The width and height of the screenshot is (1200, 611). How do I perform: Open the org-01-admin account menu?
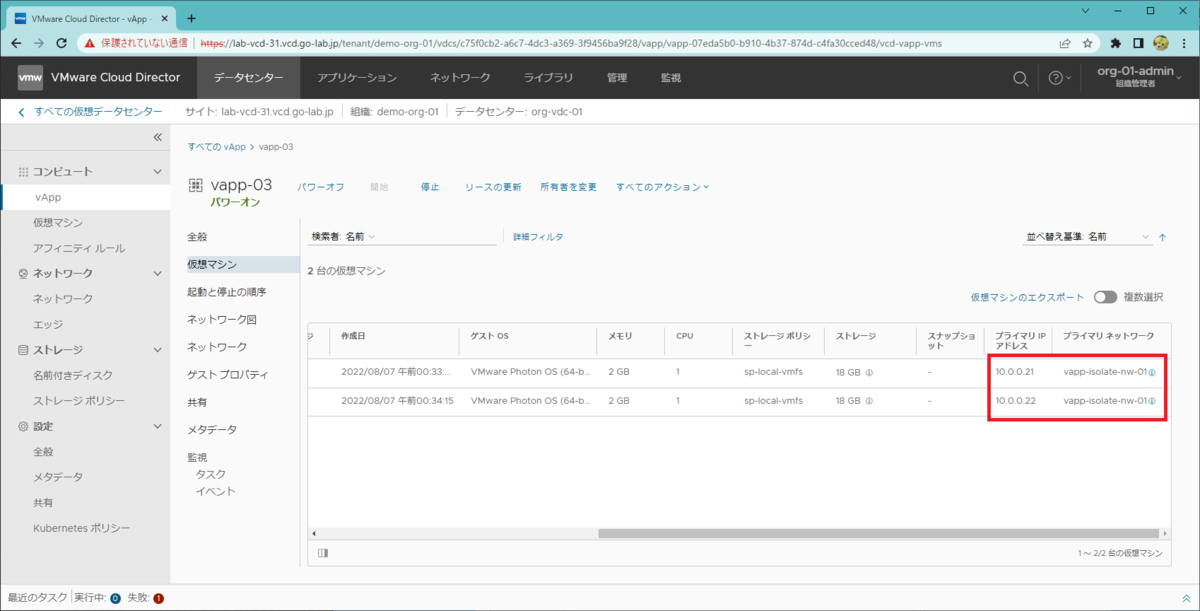coord(1137,77)
